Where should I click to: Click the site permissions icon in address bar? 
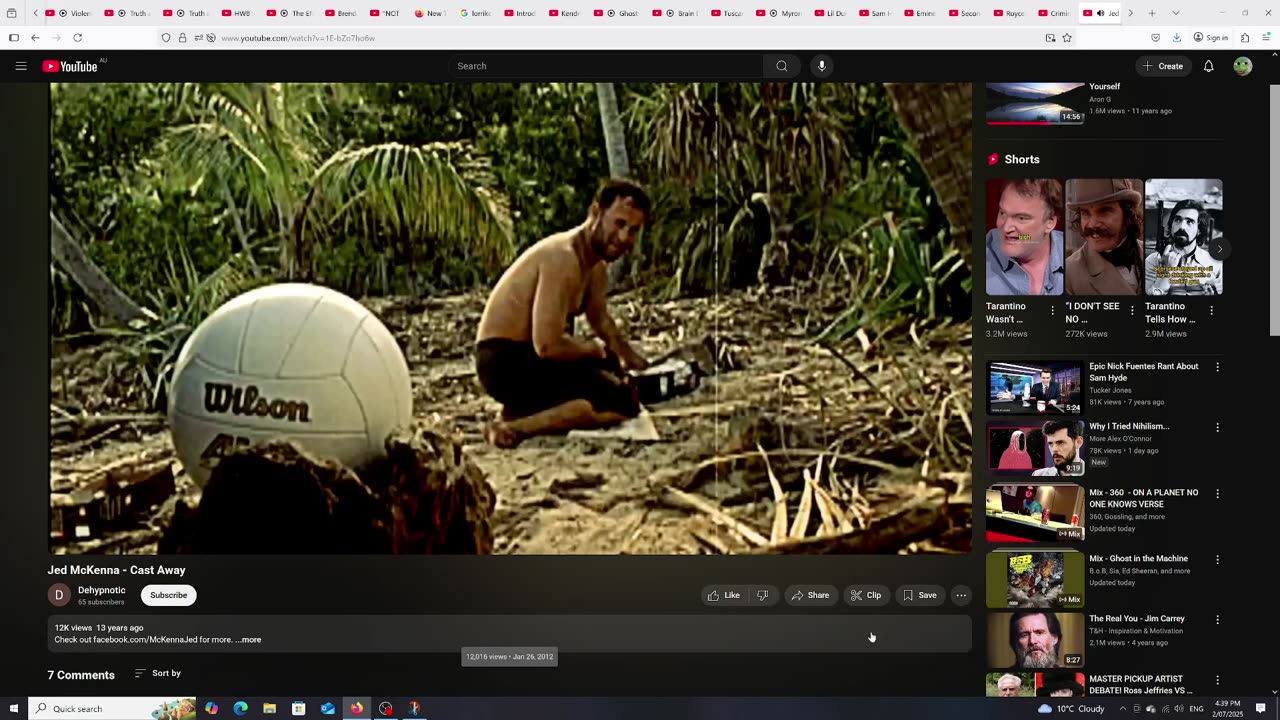198,38
